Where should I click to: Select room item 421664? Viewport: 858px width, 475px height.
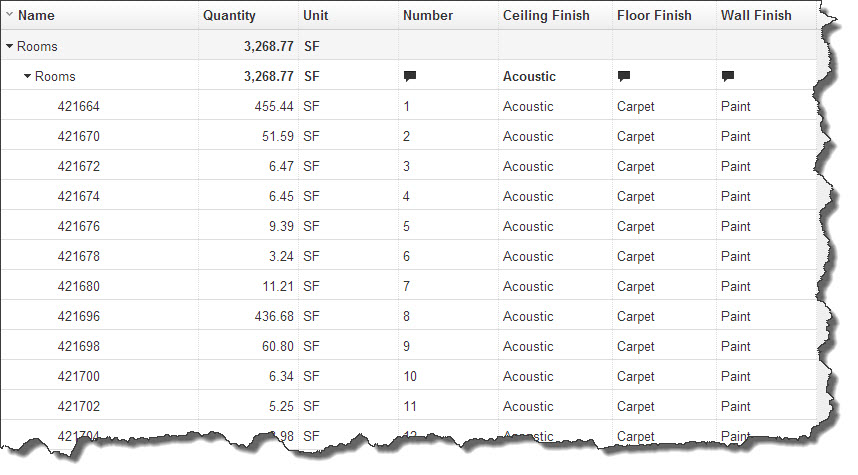(79, 106)
